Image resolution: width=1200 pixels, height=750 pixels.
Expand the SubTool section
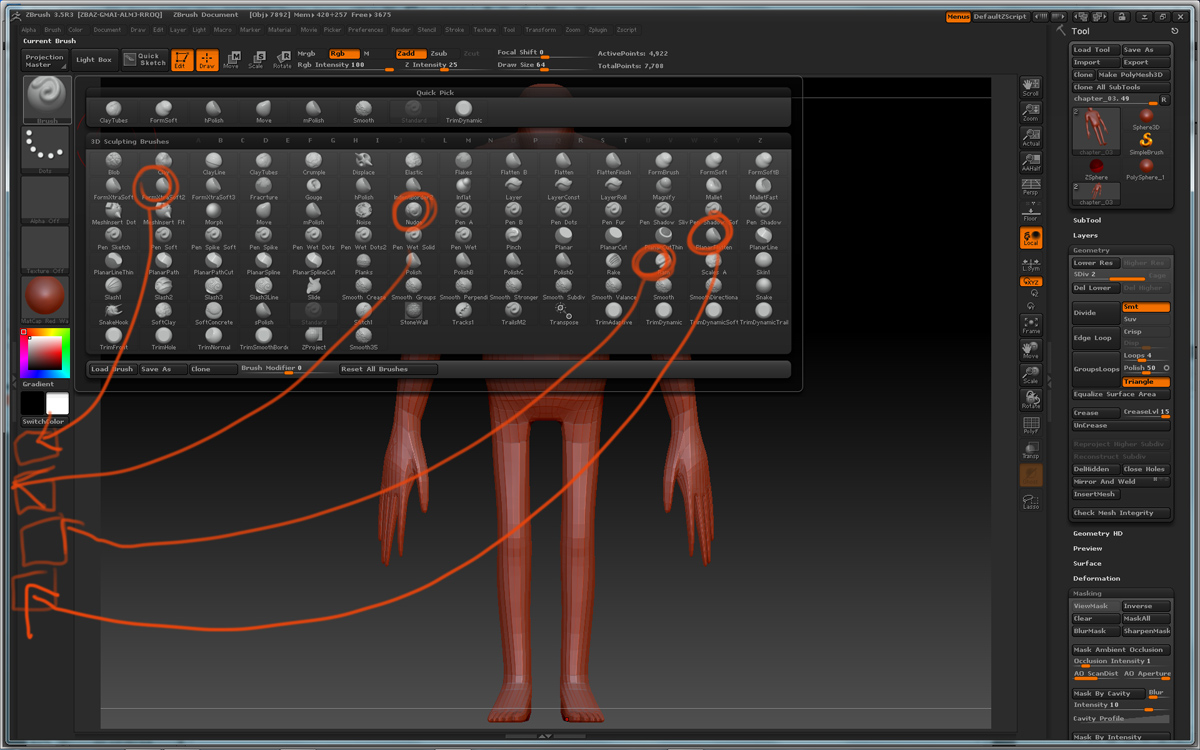point(1087,220)
